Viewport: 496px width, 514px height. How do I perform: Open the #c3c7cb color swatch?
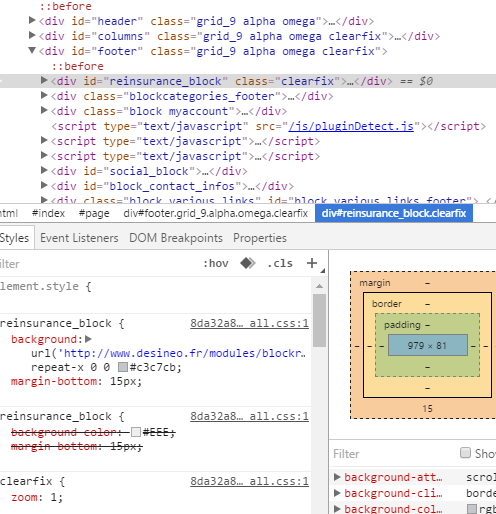tap(123, 367)
